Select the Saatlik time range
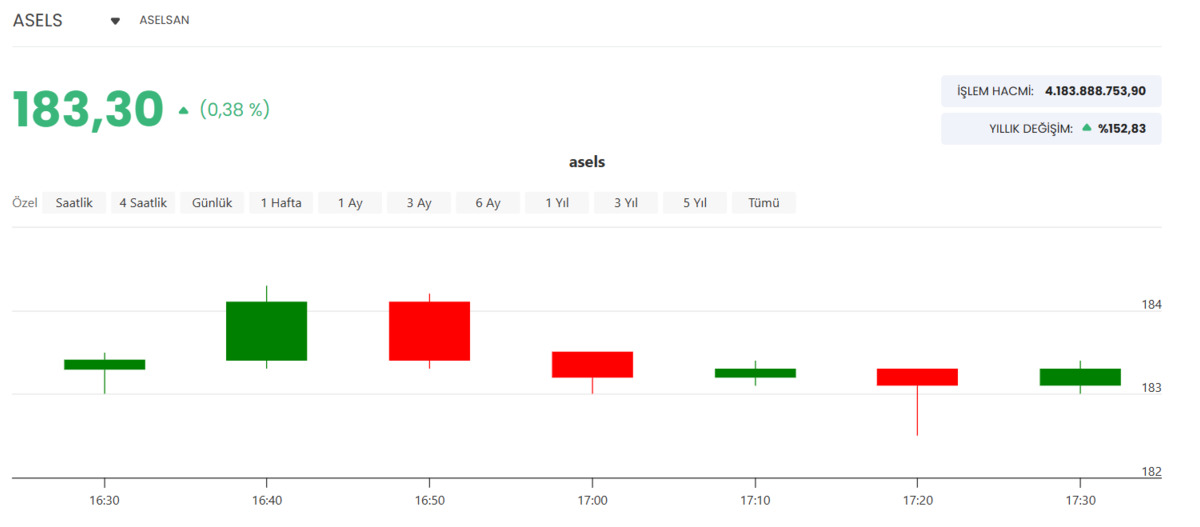The width and height of the screenshot is (1200, 527). pos(74,203)
